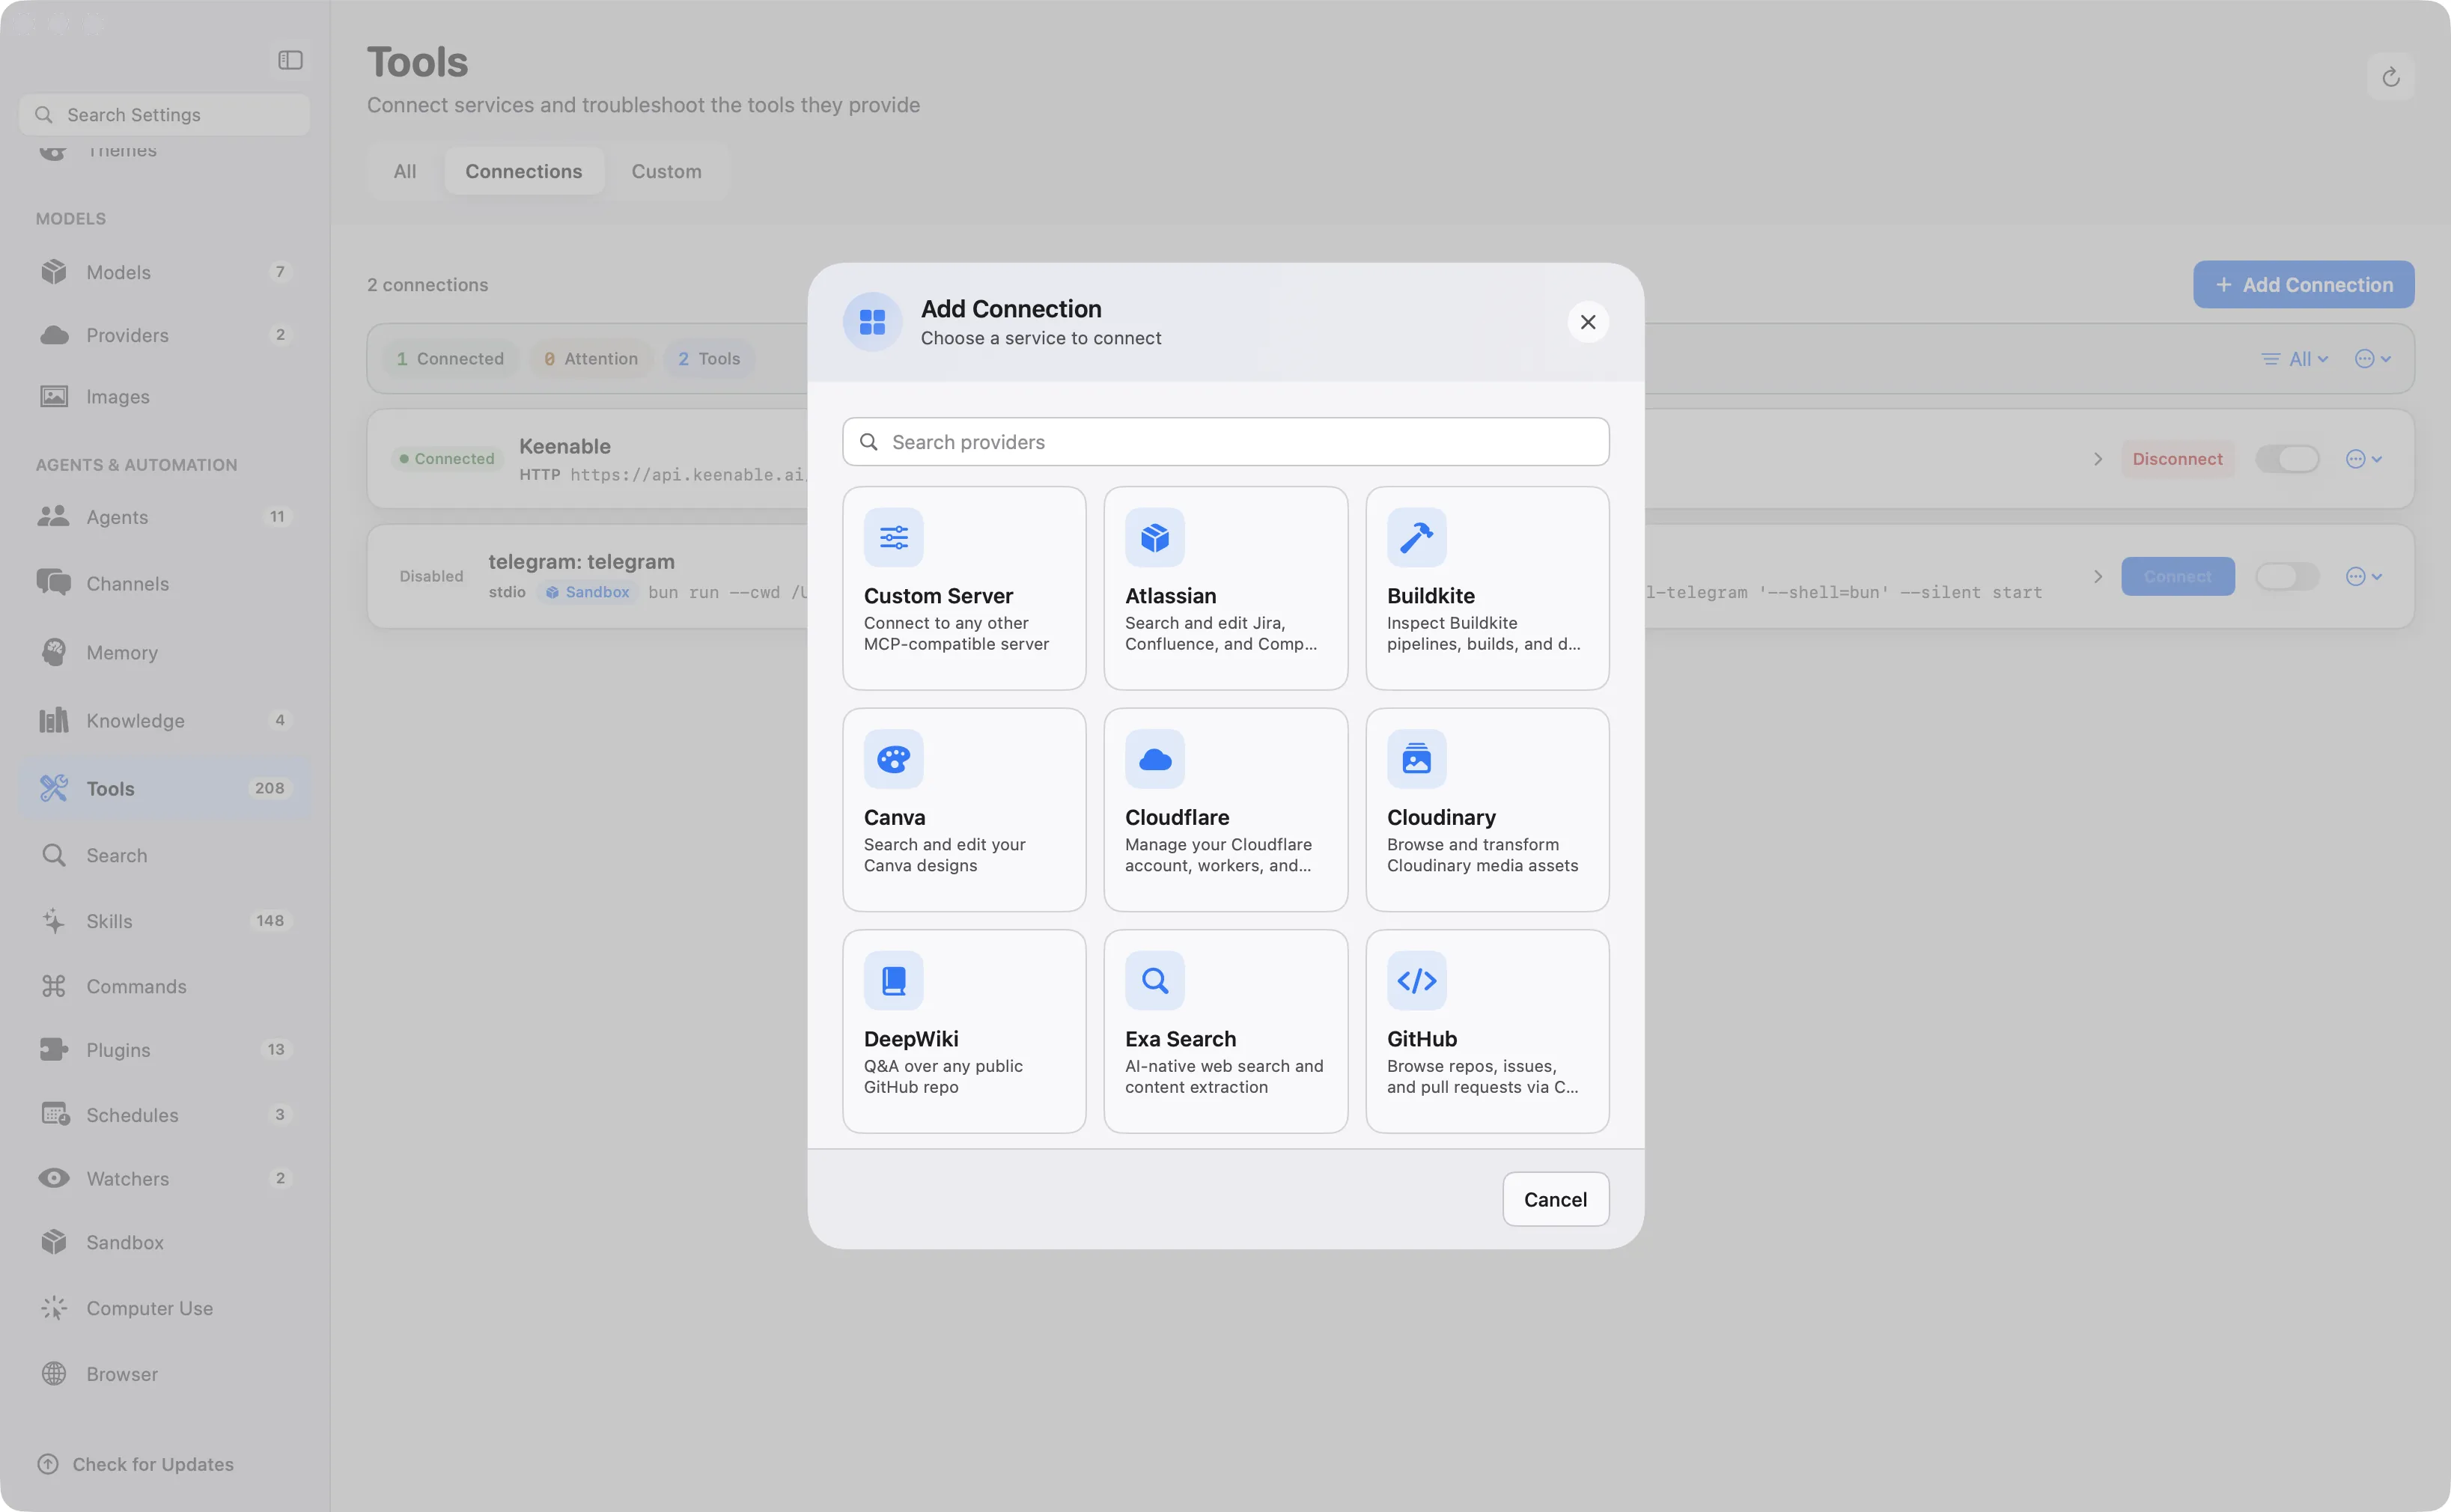Open Skills in the sidebar
Image resolution: width=2451 pixels, height=1512 pixels.
165,921
